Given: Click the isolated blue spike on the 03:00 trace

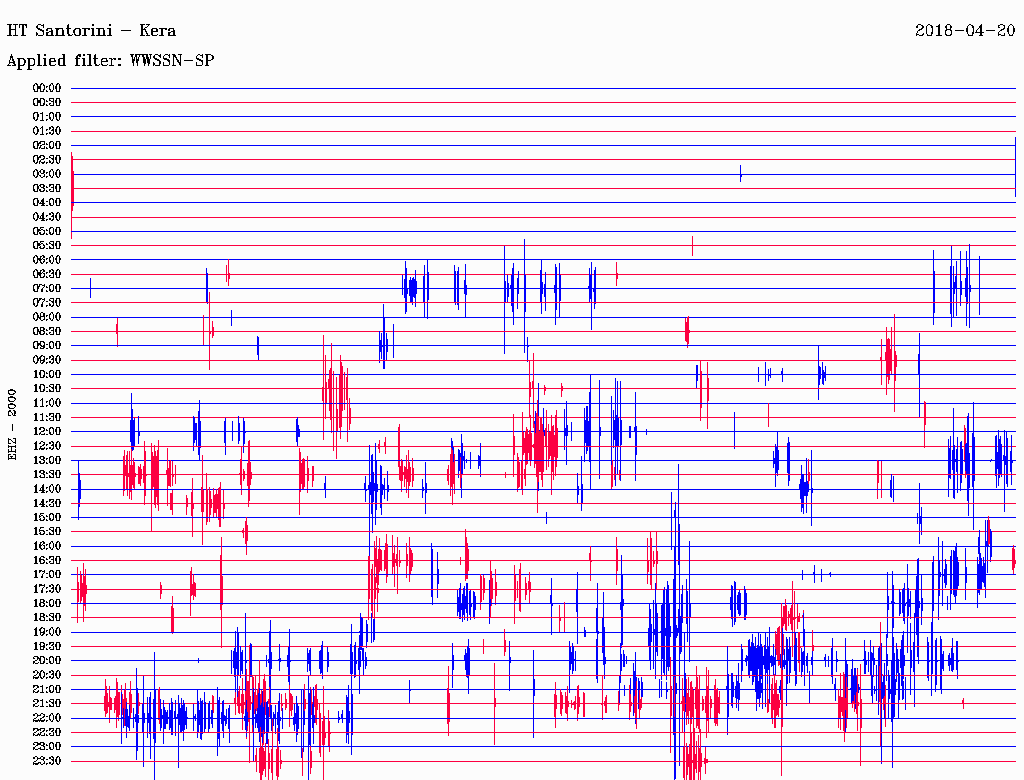Looking at the screenshot, I should pos(740,174).
